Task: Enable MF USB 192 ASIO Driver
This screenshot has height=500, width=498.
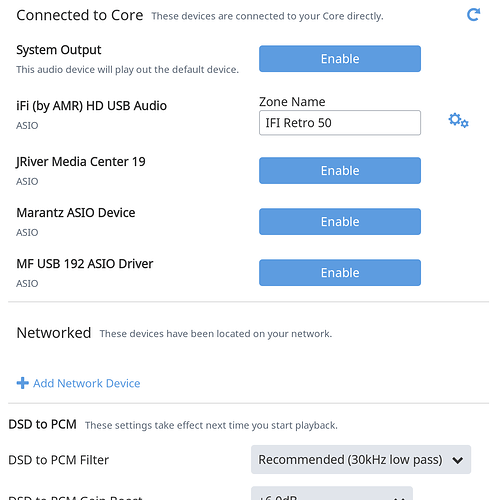Action: coord(340,273)
